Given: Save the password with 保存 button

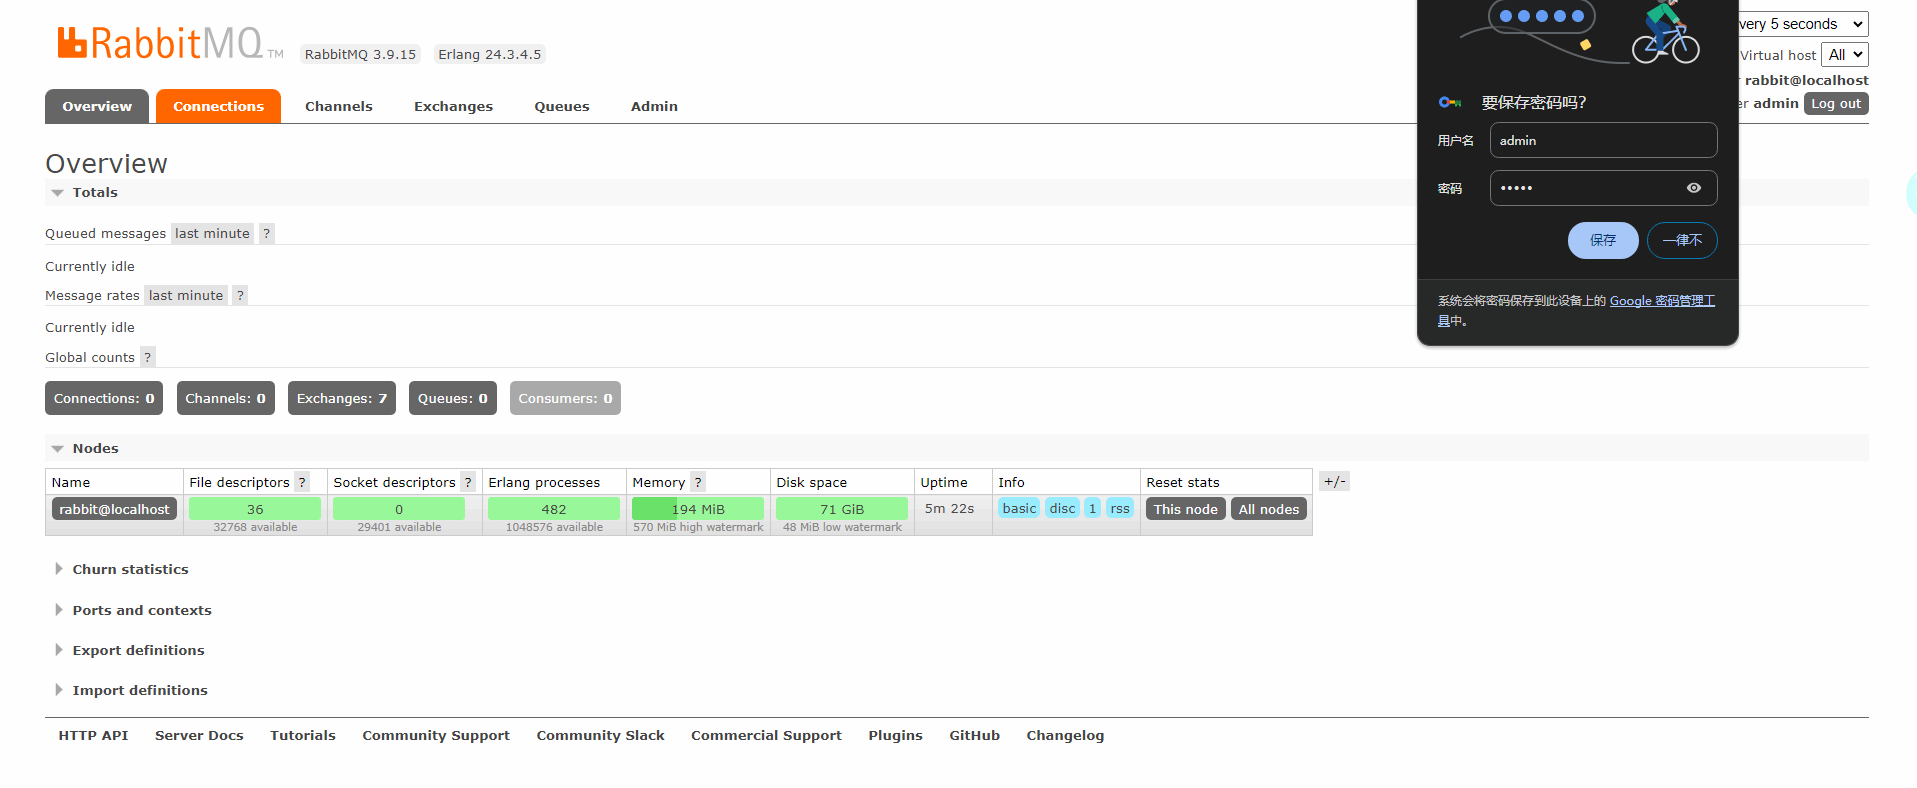Looking at the screenshot, I should tap(1603, 240).
